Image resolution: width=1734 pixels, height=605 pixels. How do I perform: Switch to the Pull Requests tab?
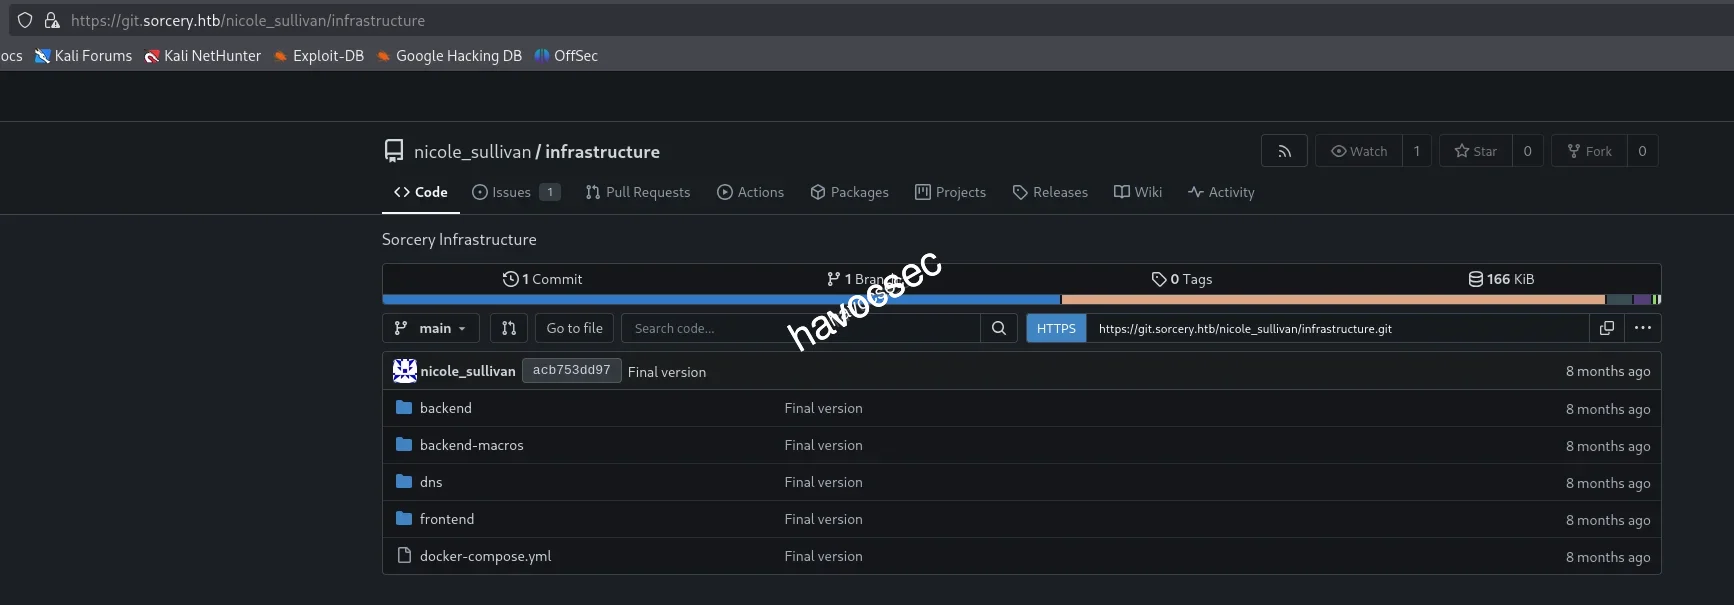(x=638, y=192)
